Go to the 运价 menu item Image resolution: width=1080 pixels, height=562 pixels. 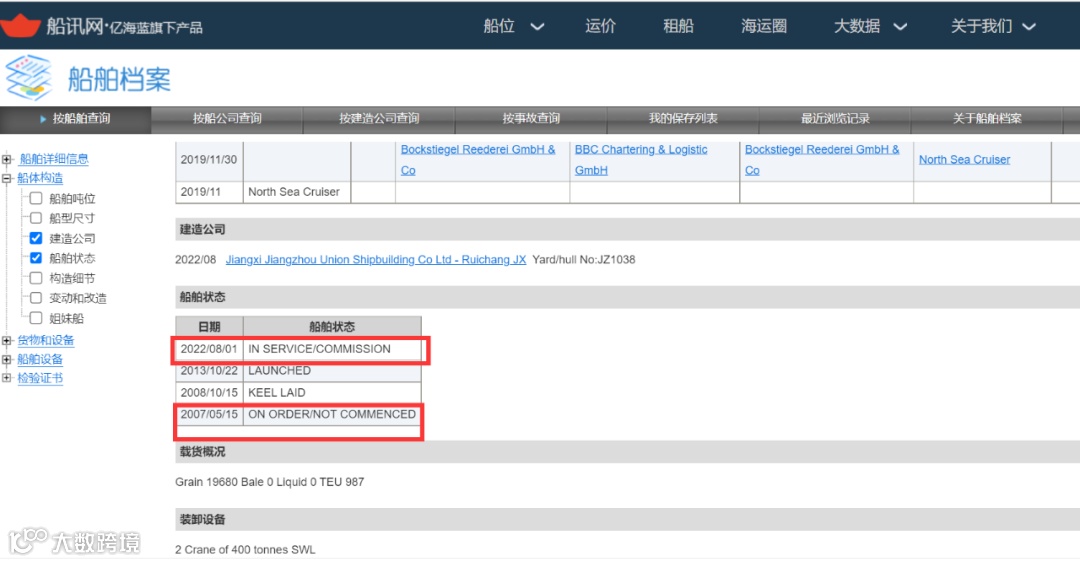pos(600,26)
